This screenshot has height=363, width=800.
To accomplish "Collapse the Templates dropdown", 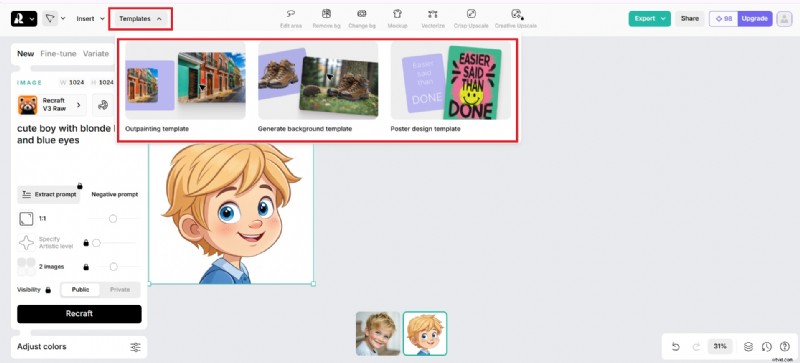I will tap(140, 19).
